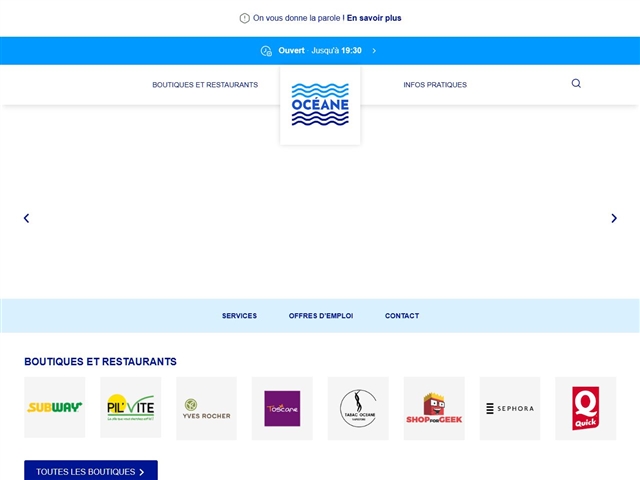
Task: Expand opening hours chevron arrow
Action: [374, 51]
